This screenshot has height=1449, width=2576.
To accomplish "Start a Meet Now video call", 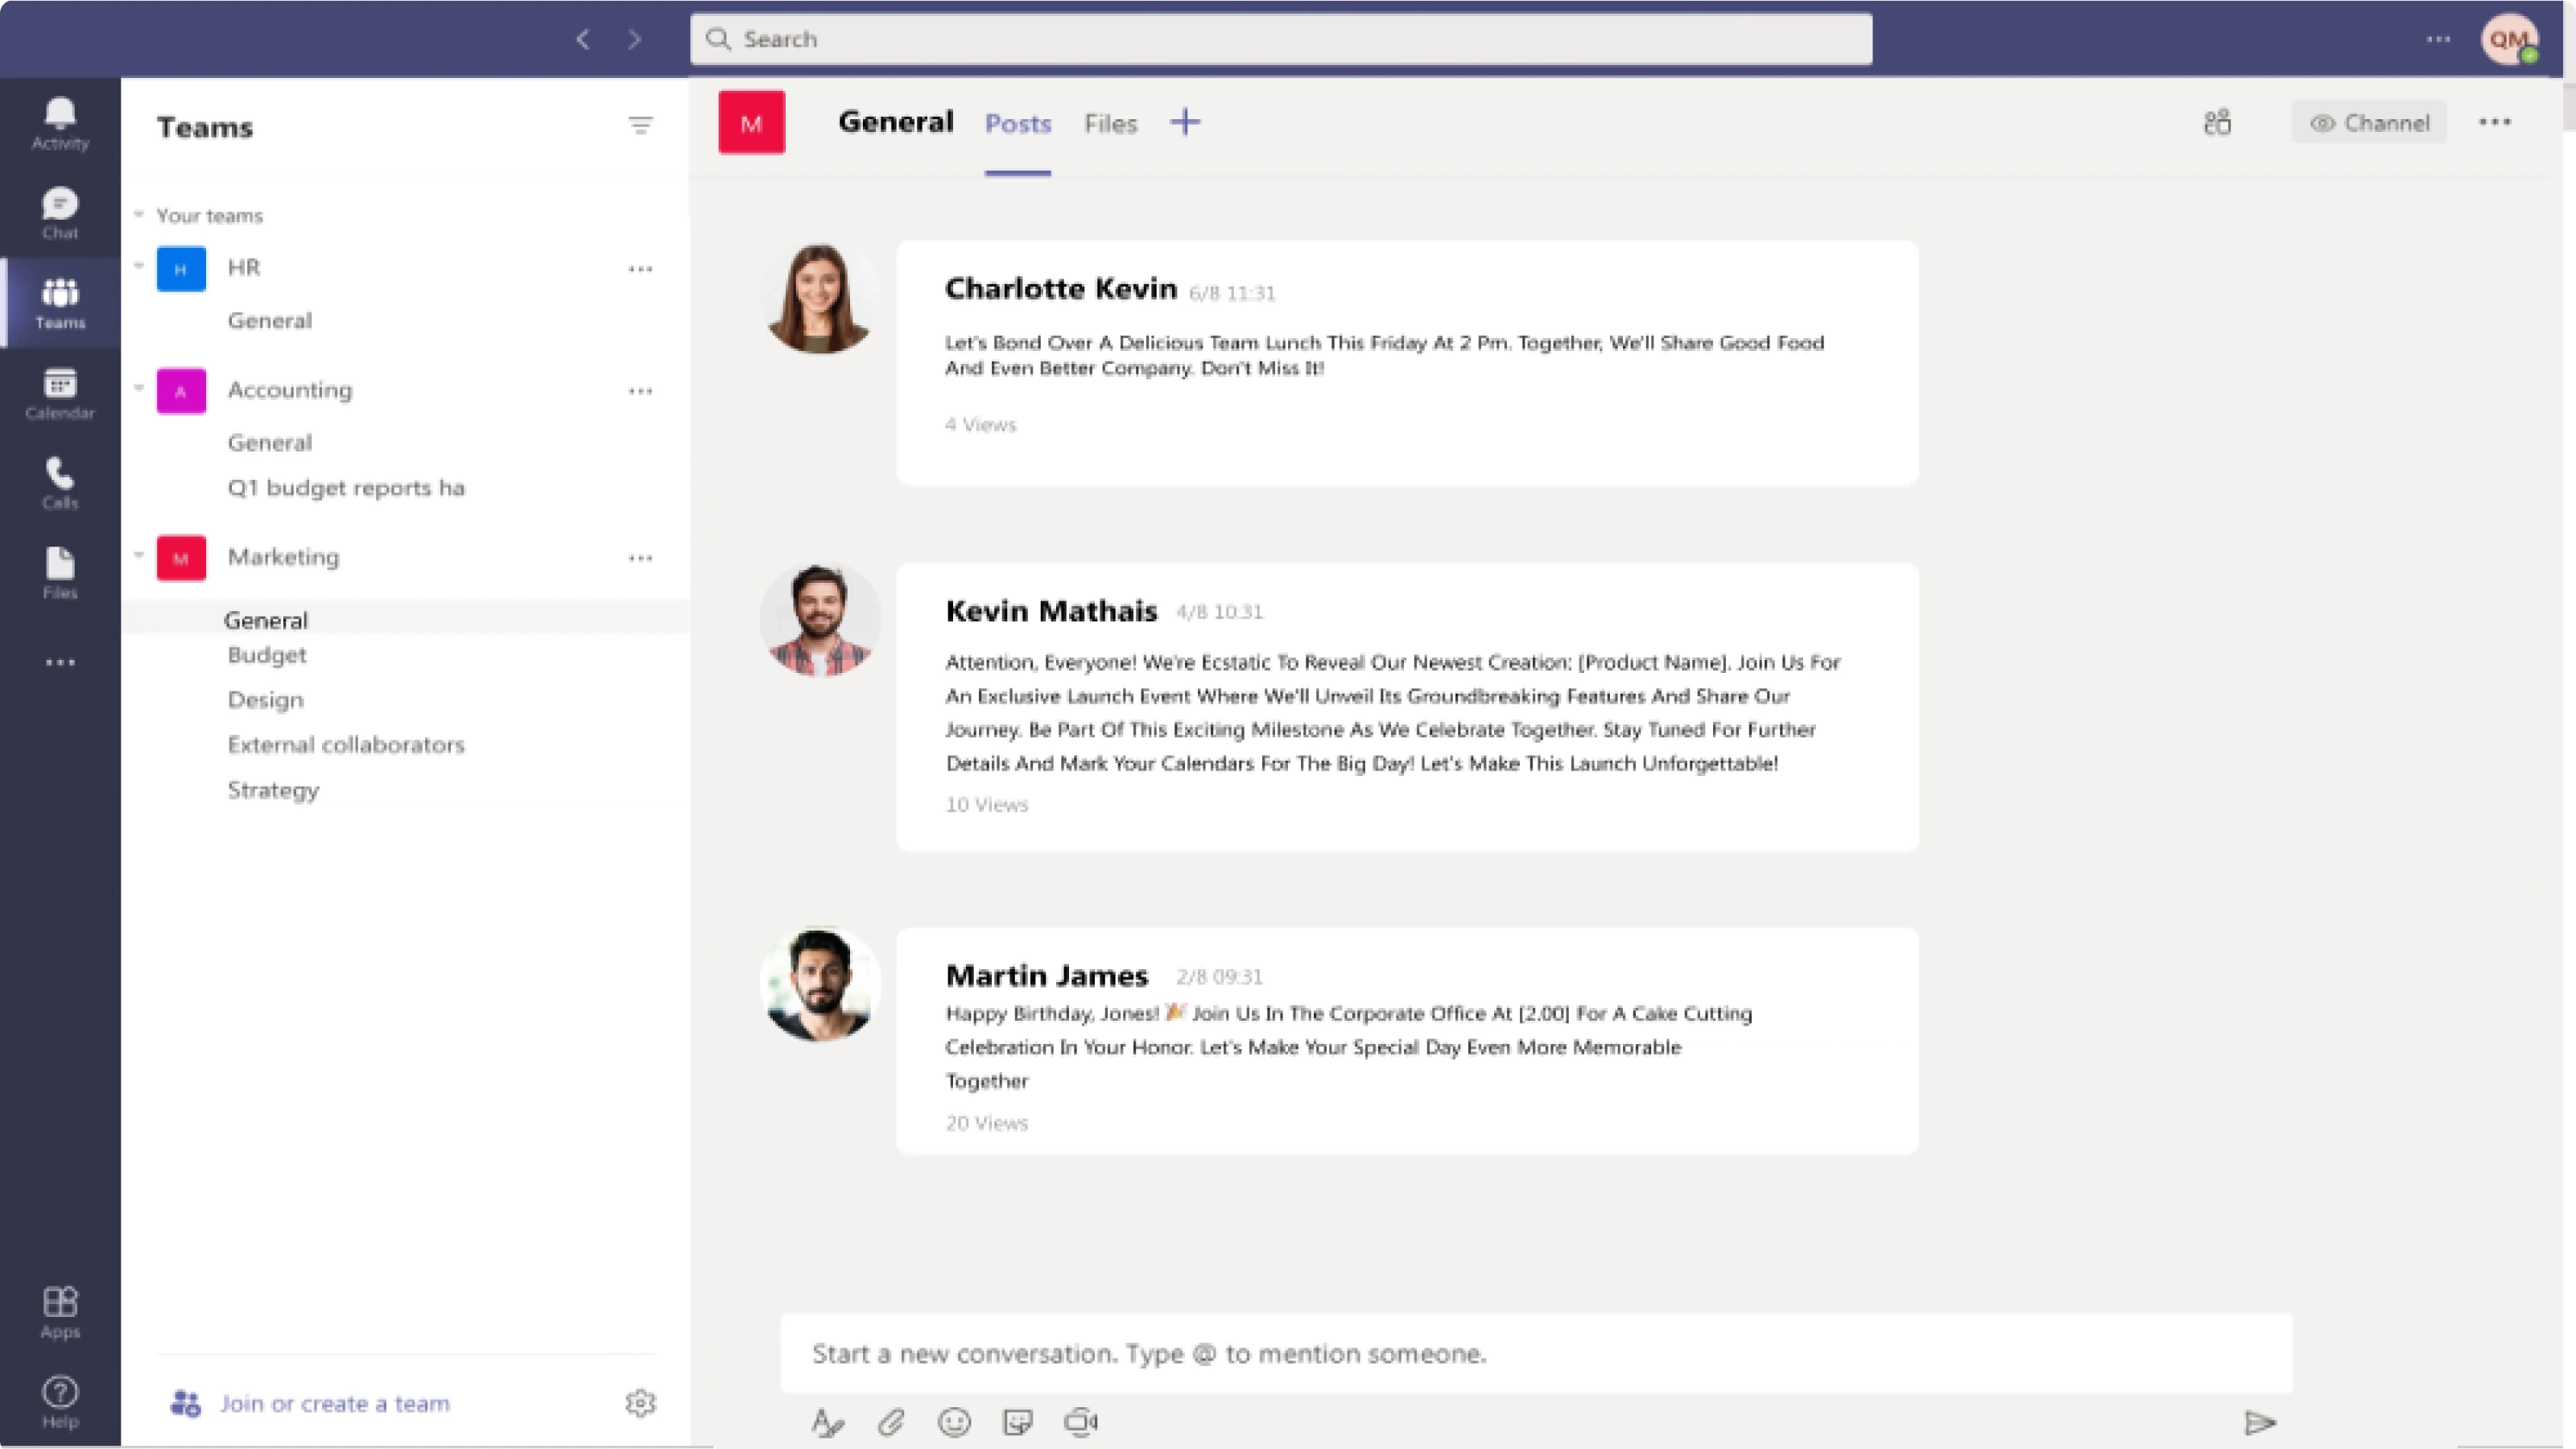I will point(1082,1421).
